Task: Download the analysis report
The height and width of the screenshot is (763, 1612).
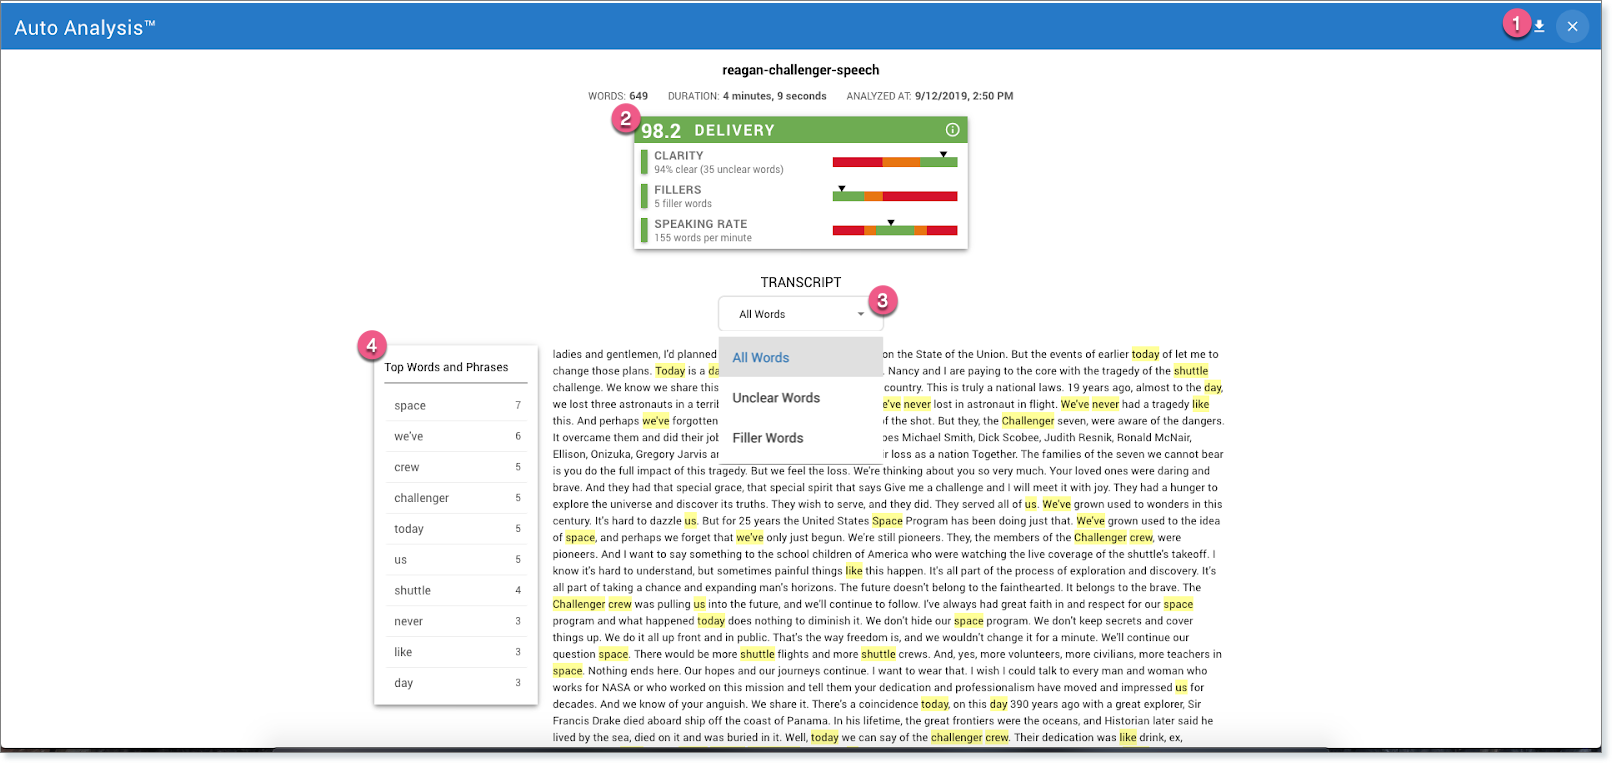Action: coord(1539,27)
